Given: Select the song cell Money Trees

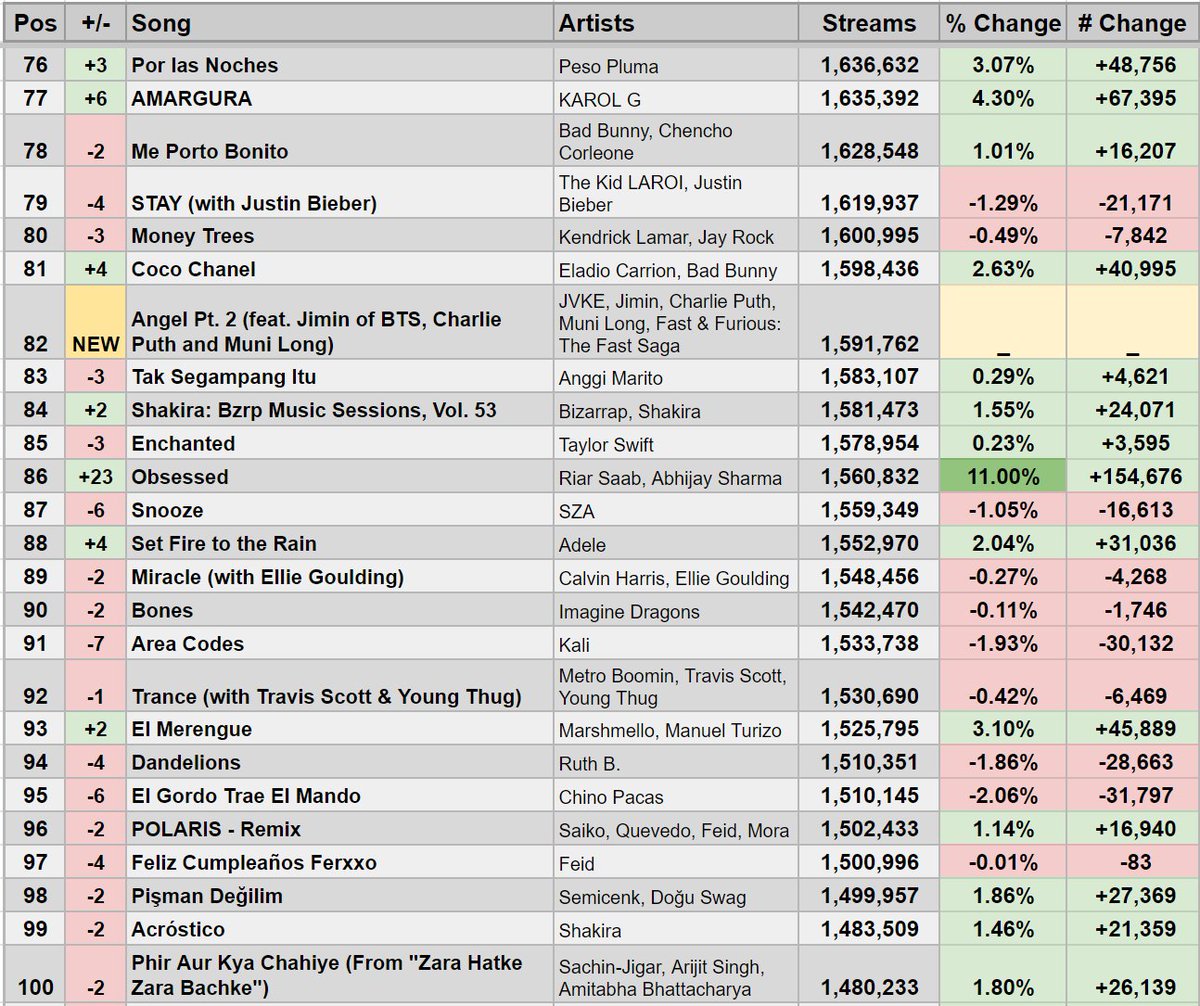Looking at the screenshot, I should point(340,236).
